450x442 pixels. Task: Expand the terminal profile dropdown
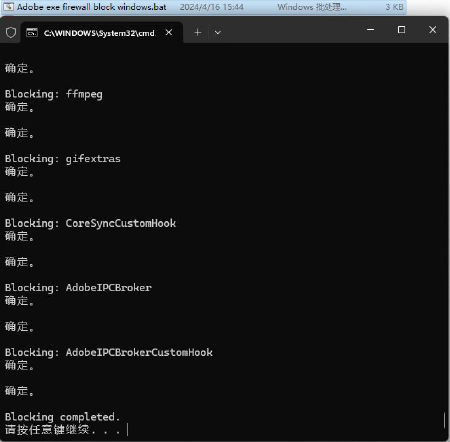point(218,32)
